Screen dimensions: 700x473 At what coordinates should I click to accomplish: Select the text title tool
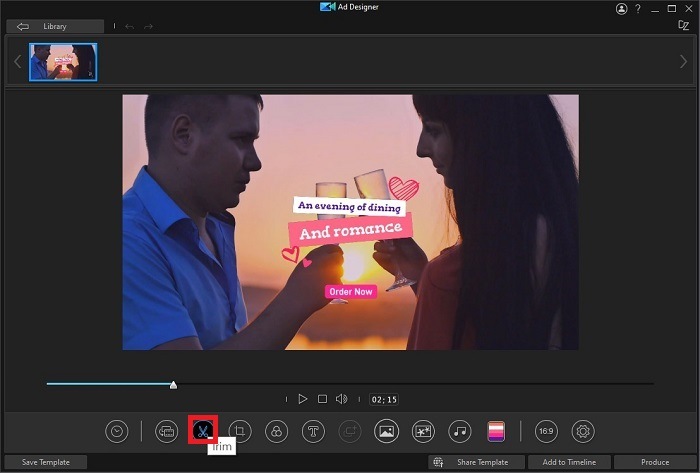tap(313, 431)
